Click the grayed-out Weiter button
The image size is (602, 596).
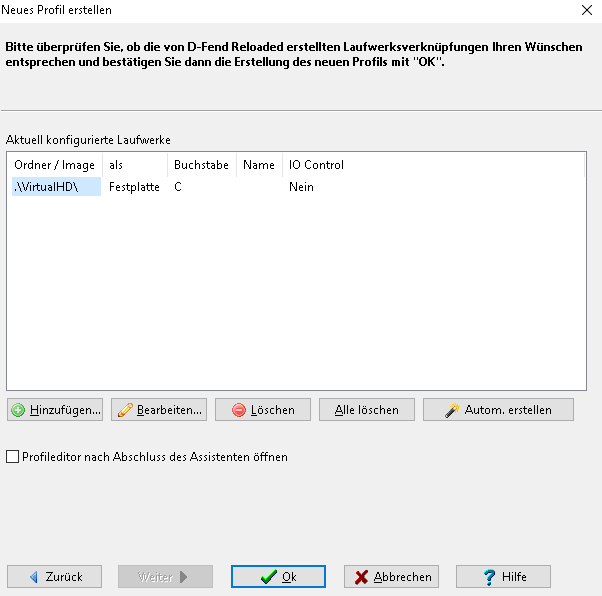[165, 577]
